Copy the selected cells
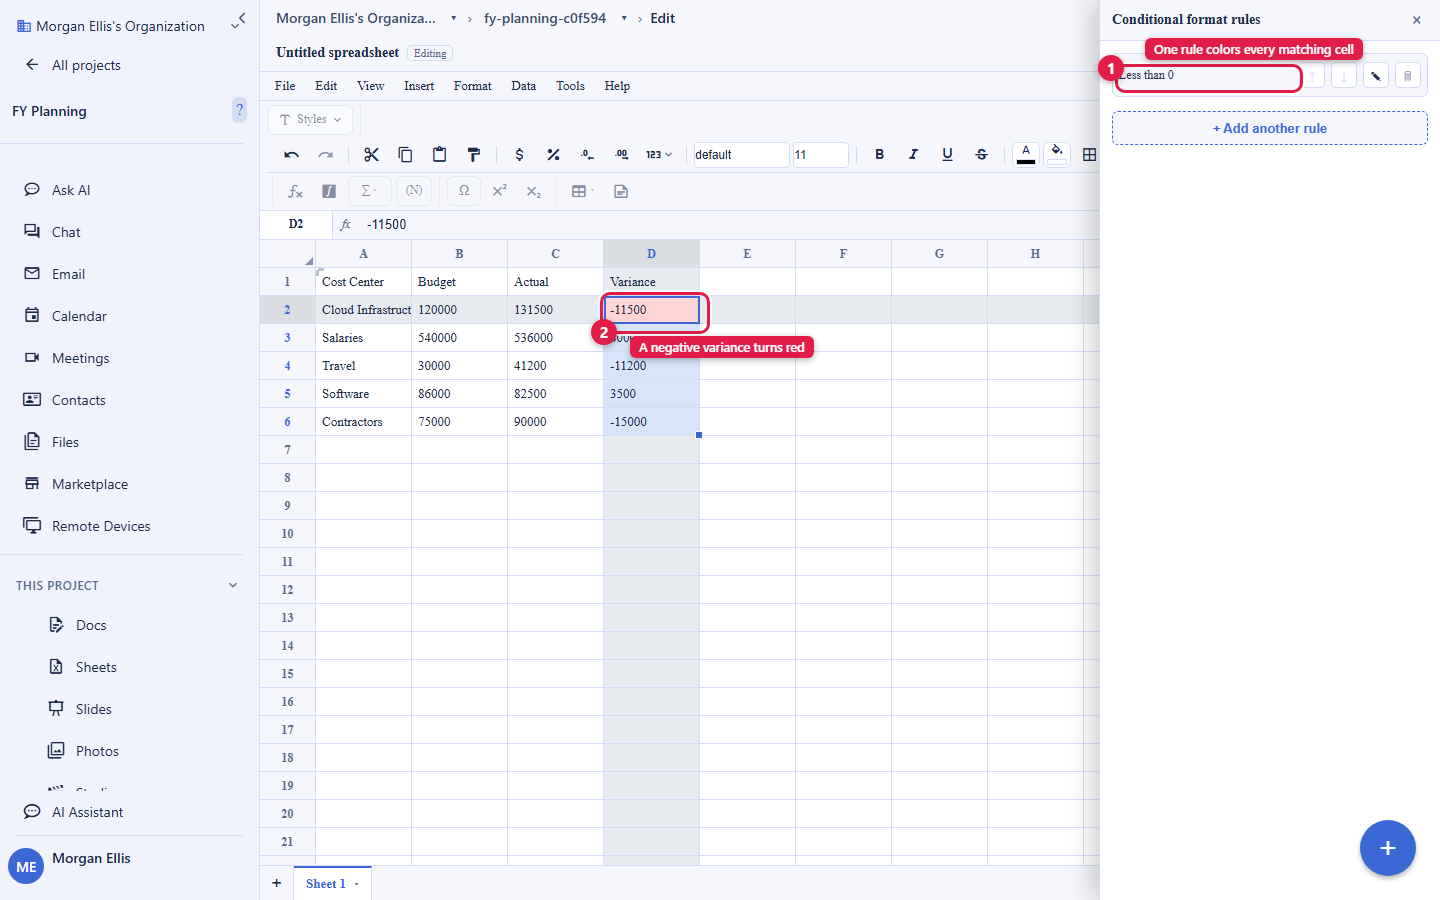 [x=405, y=155]
